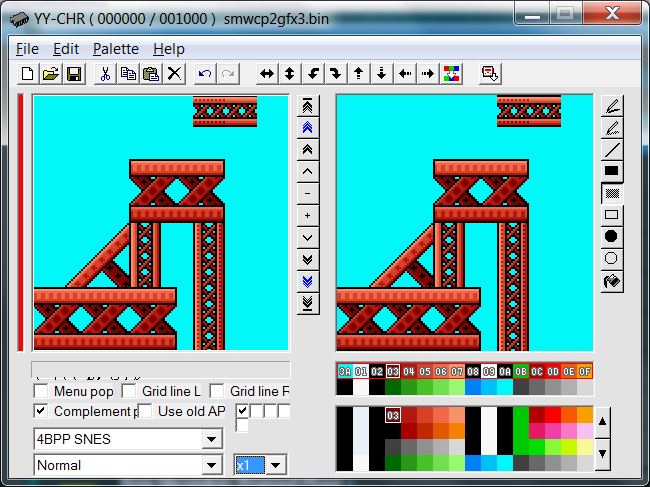Select the filled circle tool
The width and height of the screenshot is (650, 487).
click(x=612, y=237)
